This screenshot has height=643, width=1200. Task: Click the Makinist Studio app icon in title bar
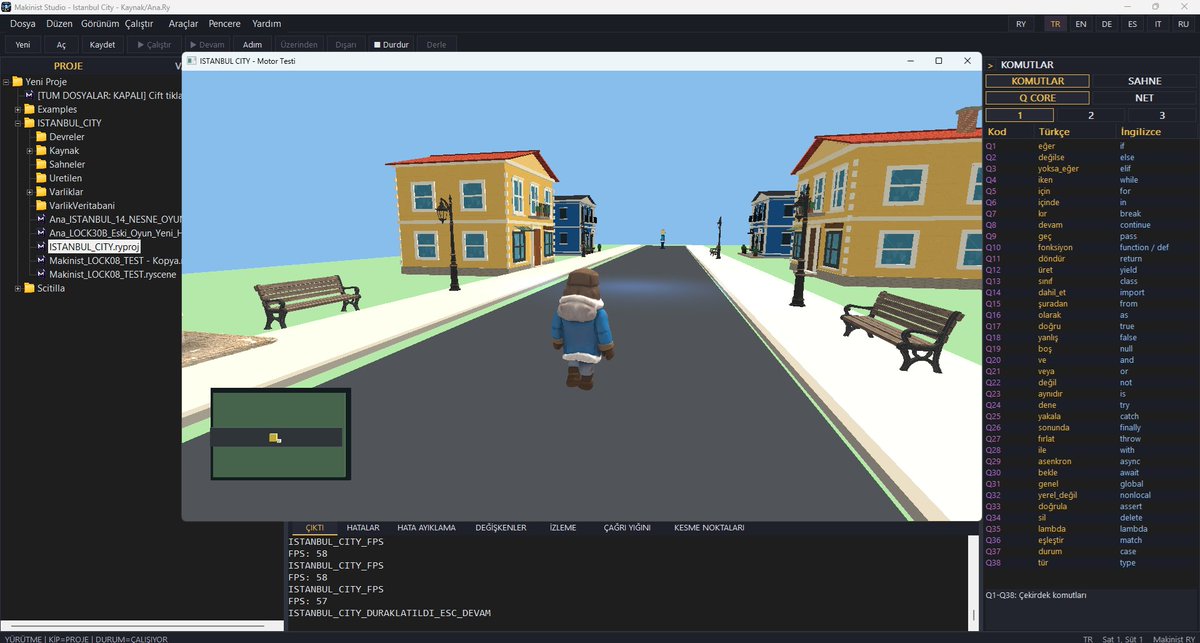(7, 6)
